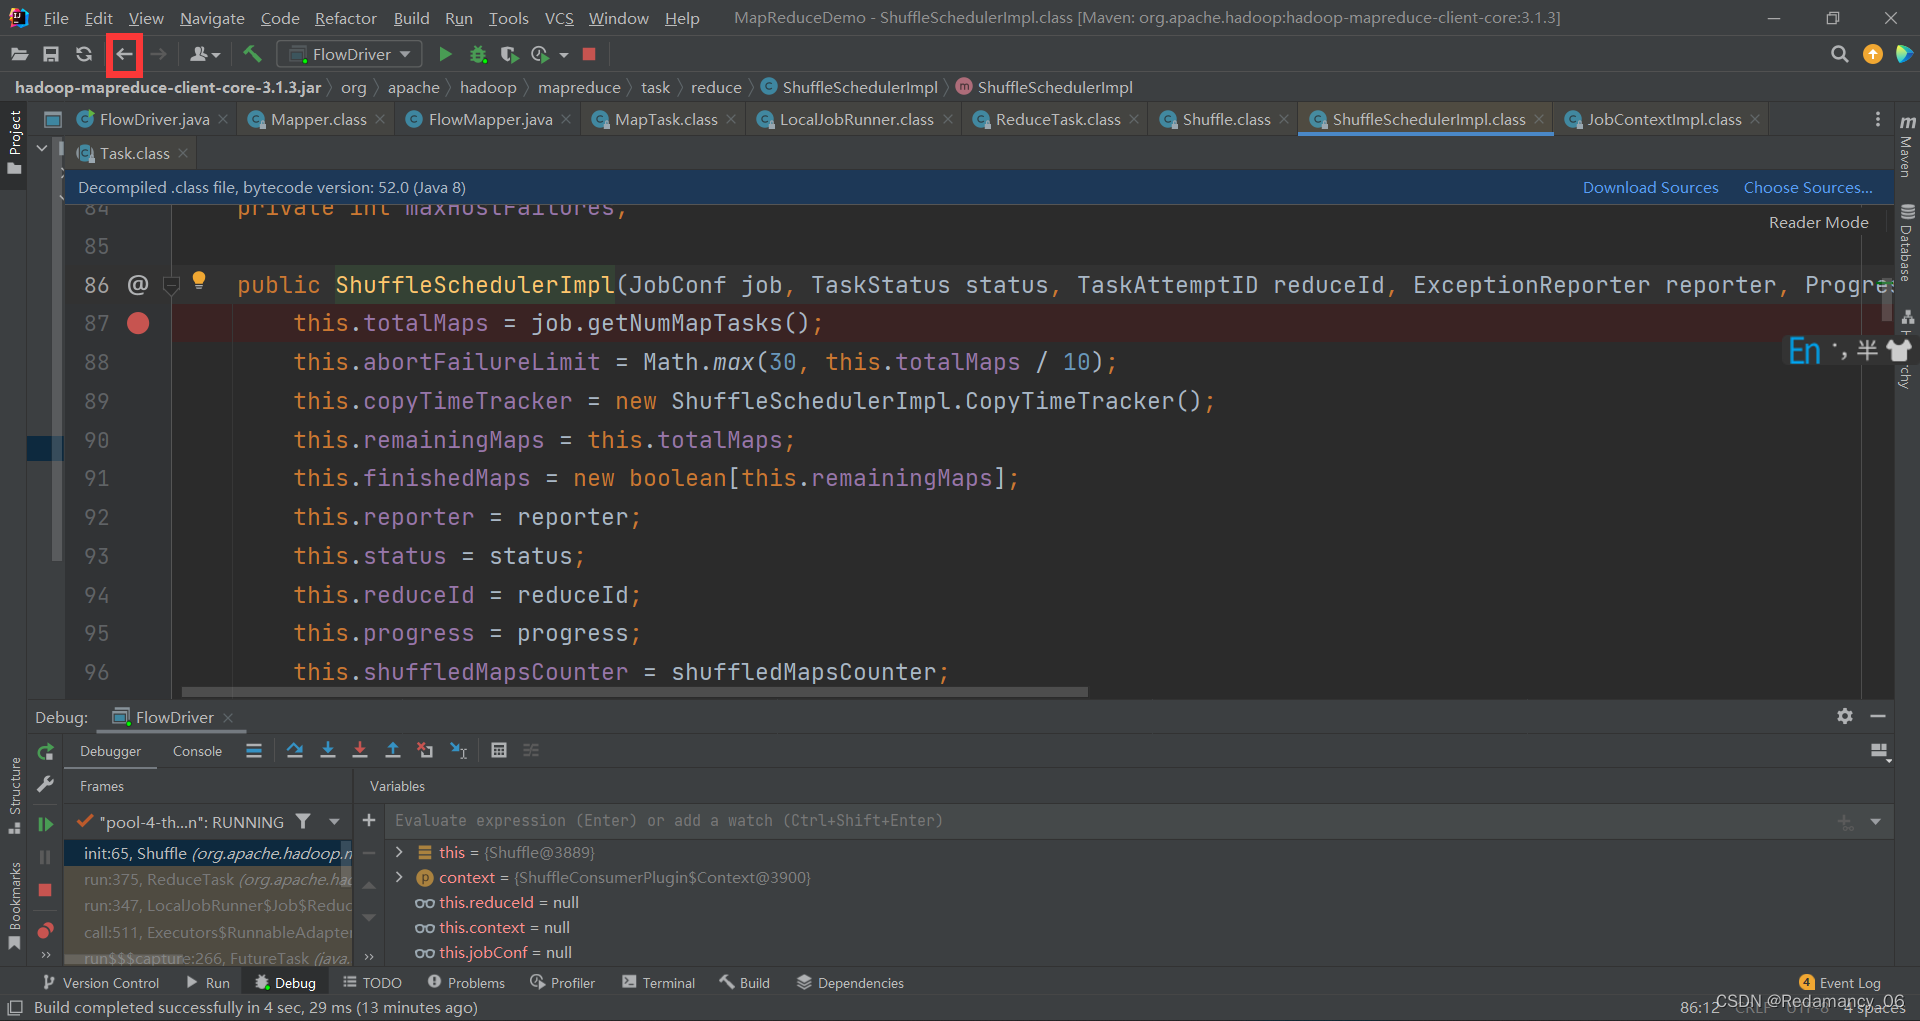Open the user account dropdown icon

[205, 54]
